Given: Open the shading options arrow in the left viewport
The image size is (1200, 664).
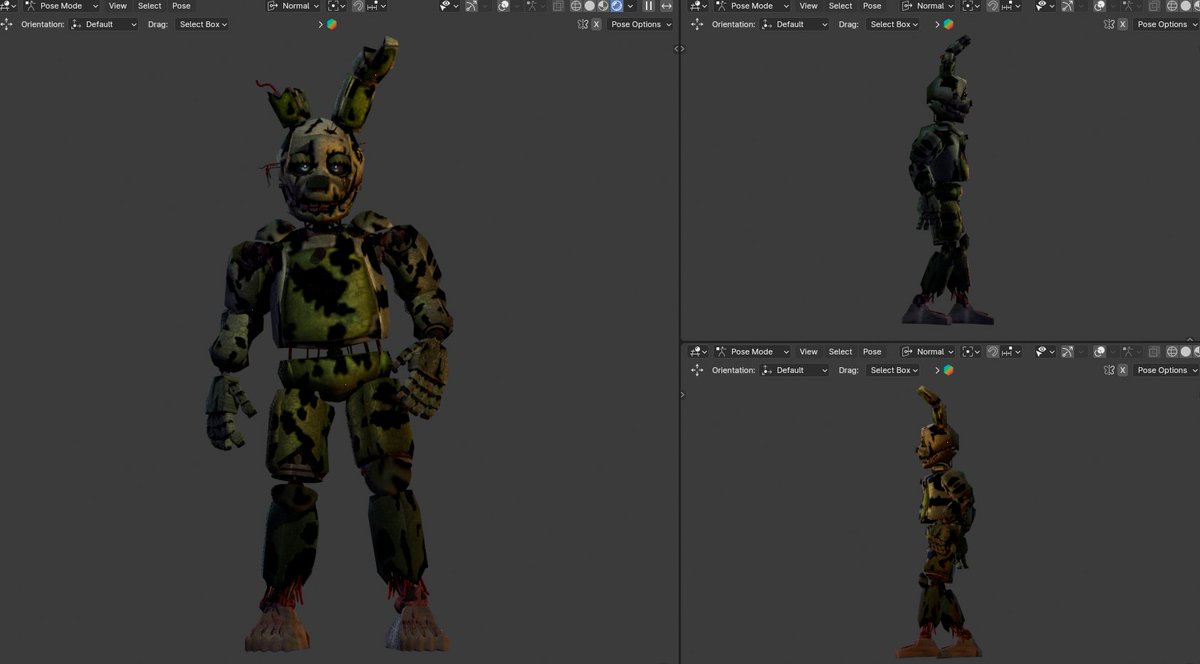Looking at the screenshot, I should pyautogui.click(x=630, y=6).
